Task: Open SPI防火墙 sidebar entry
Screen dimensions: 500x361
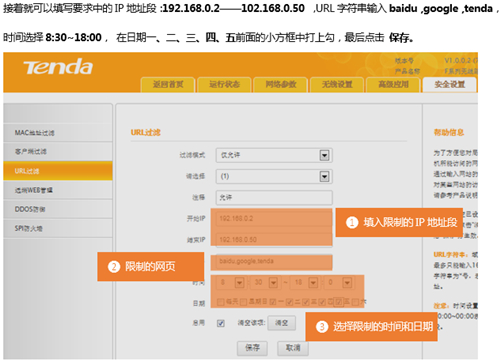Action: 58,228
